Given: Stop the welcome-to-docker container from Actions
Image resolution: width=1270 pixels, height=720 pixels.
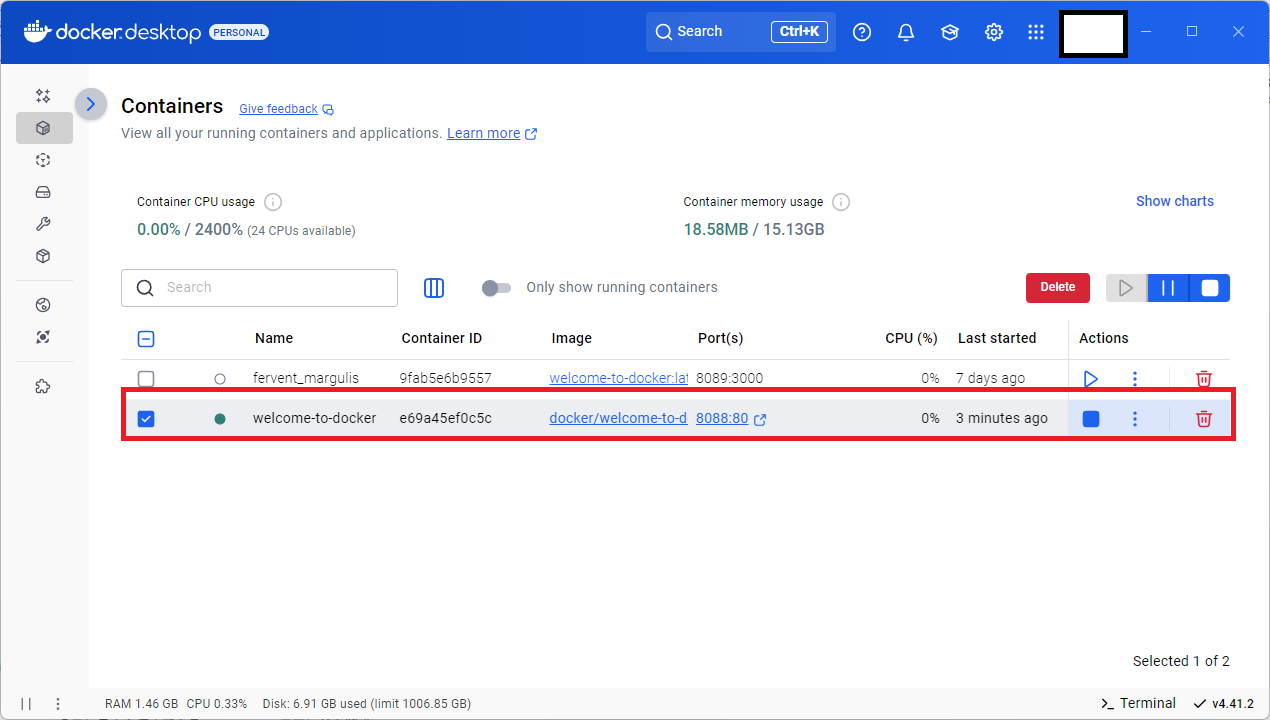Looking at the screenshot, I should (x=1090, y=418).
